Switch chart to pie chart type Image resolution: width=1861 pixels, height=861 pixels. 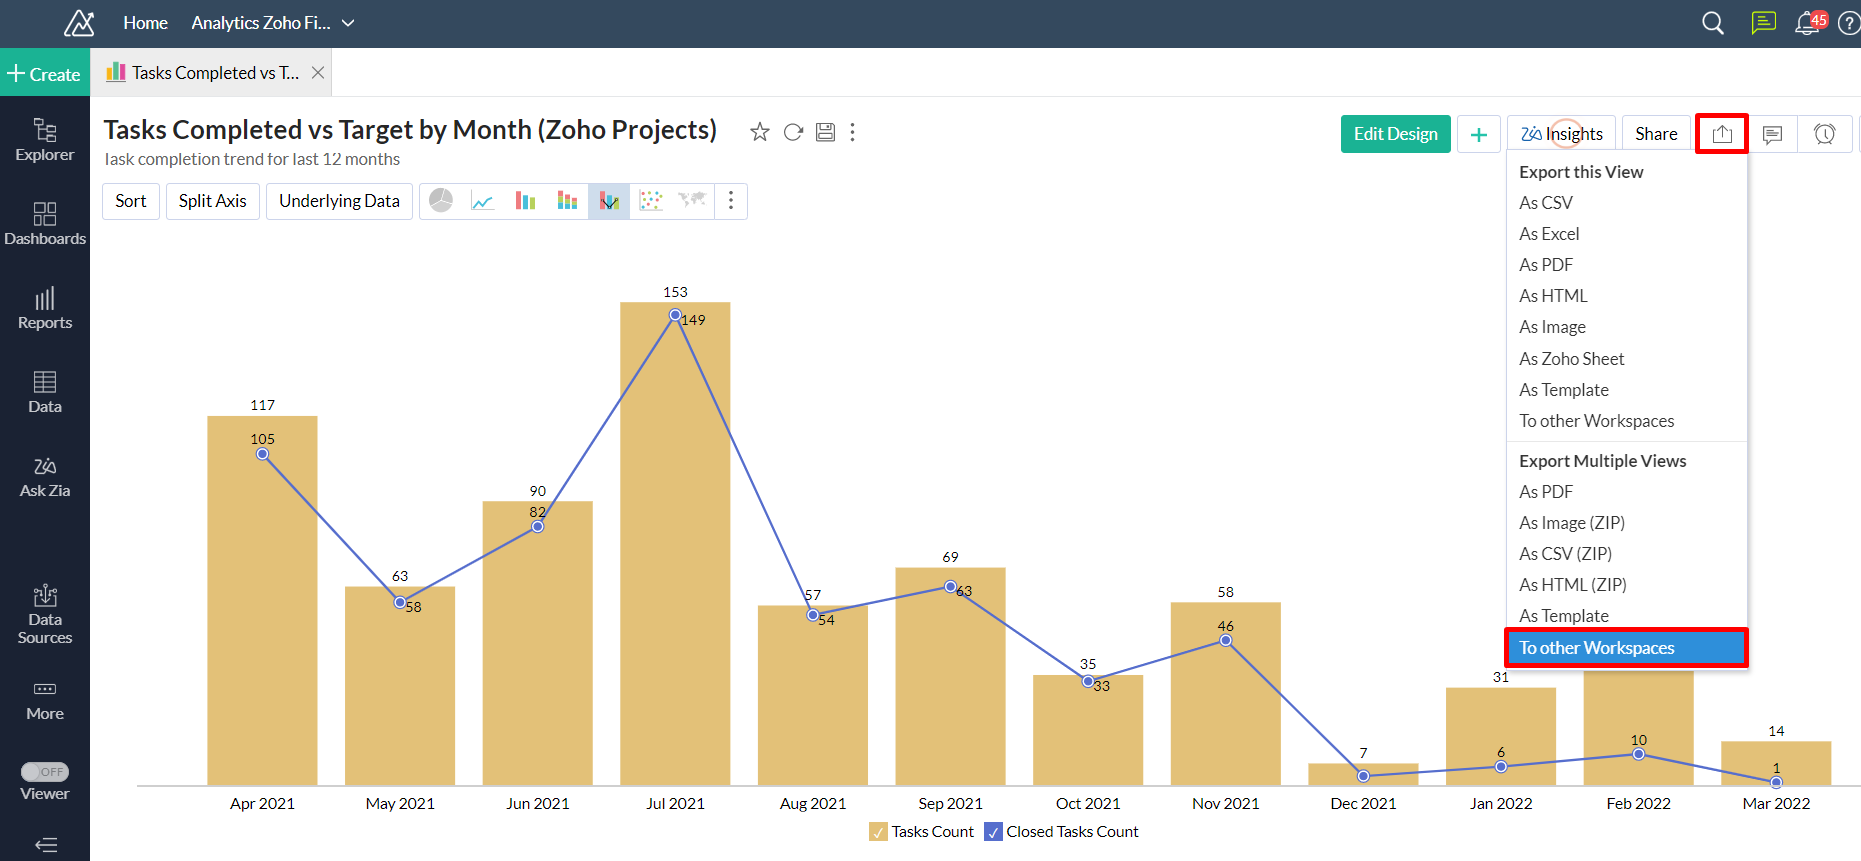point(441,201)
